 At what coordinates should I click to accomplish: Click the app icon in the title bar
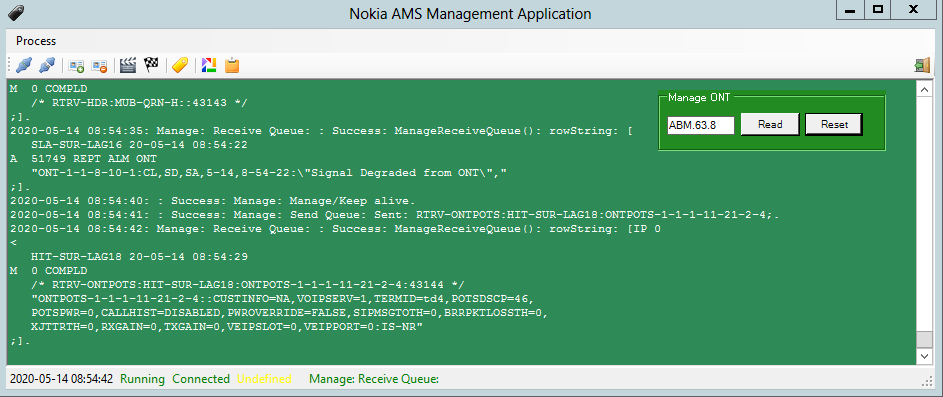pos(15,13)
